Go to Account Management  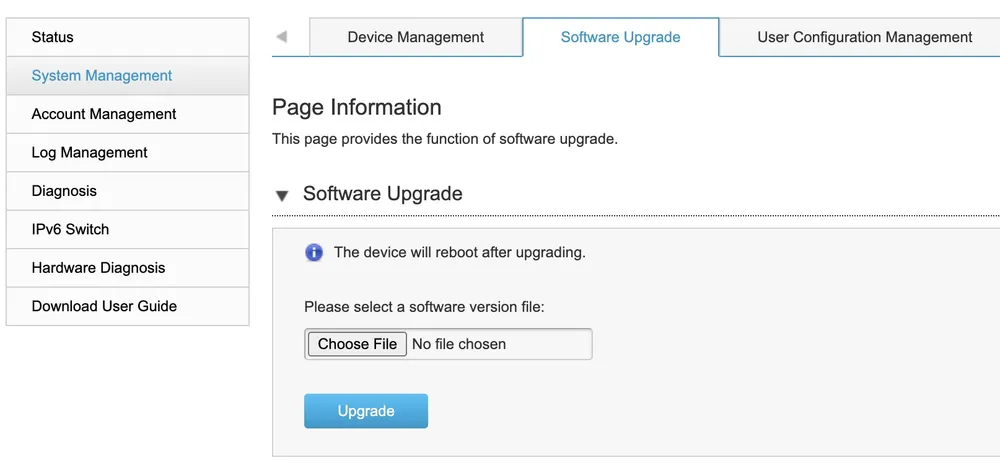pos(128,114)
